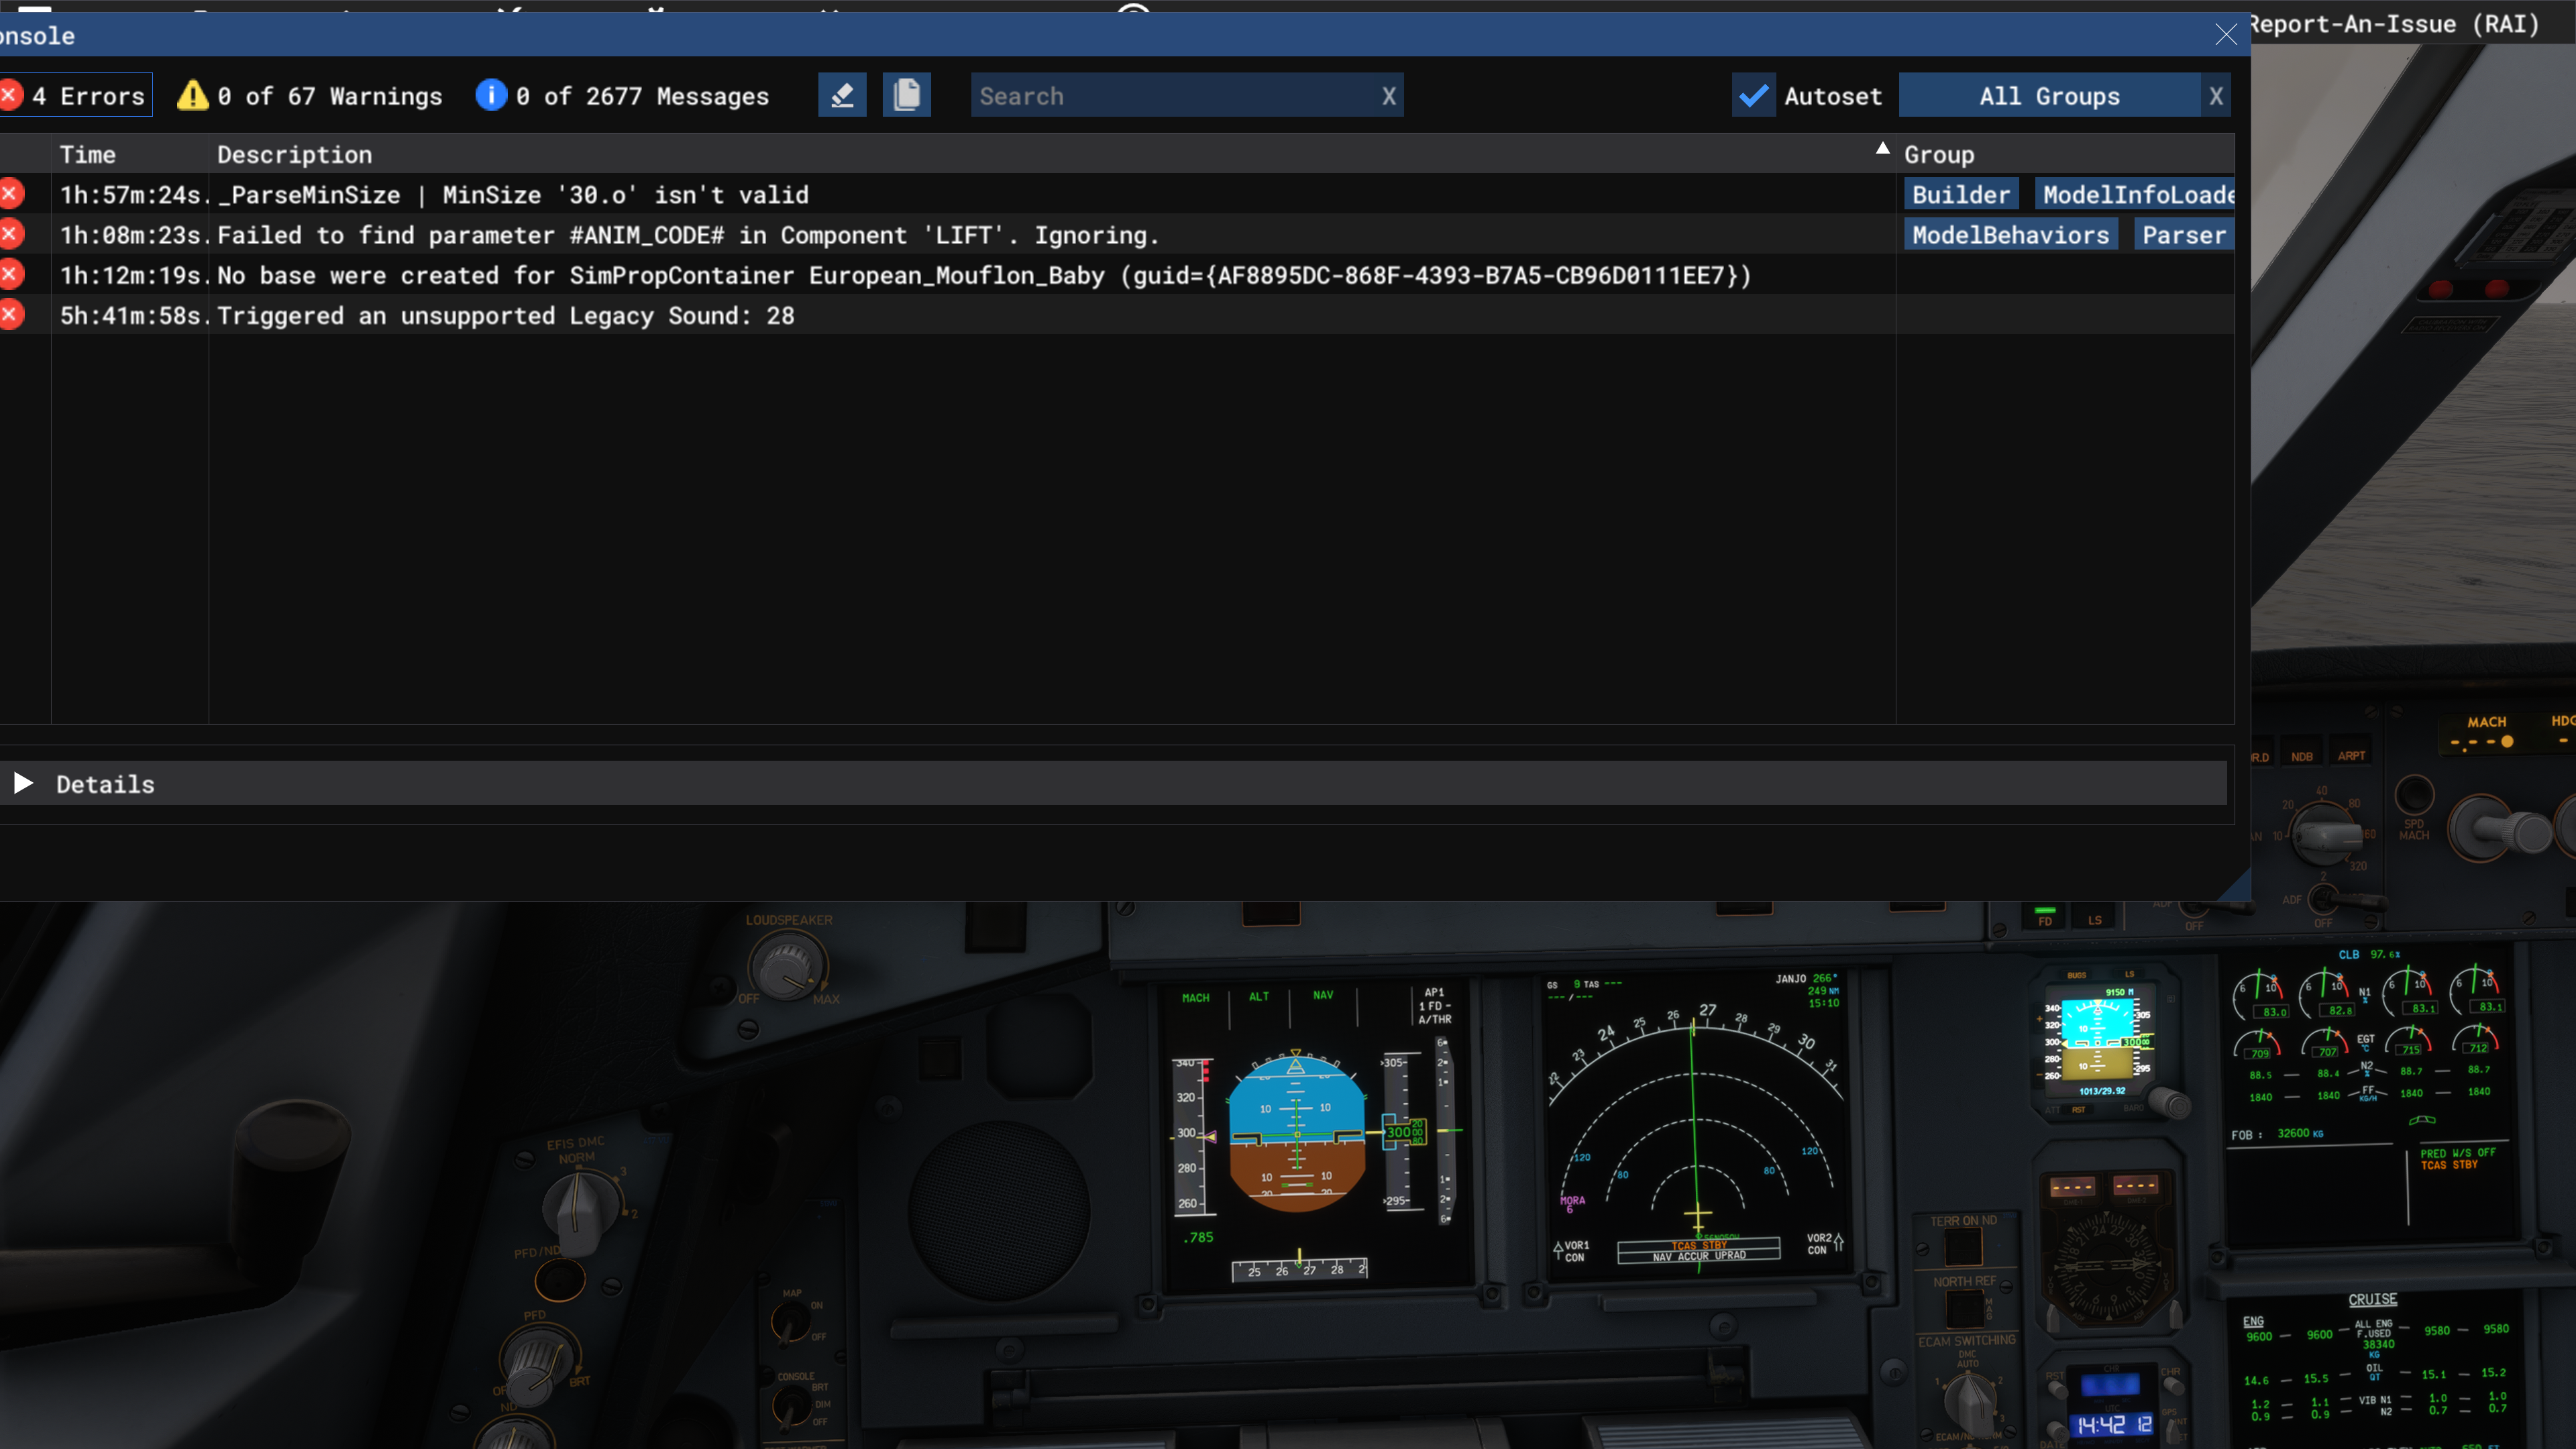Click in the Search input field
Image resolution: width=2576 pixels, height=1449 pixels.
pyautogui.click(x=1170, y=96)
